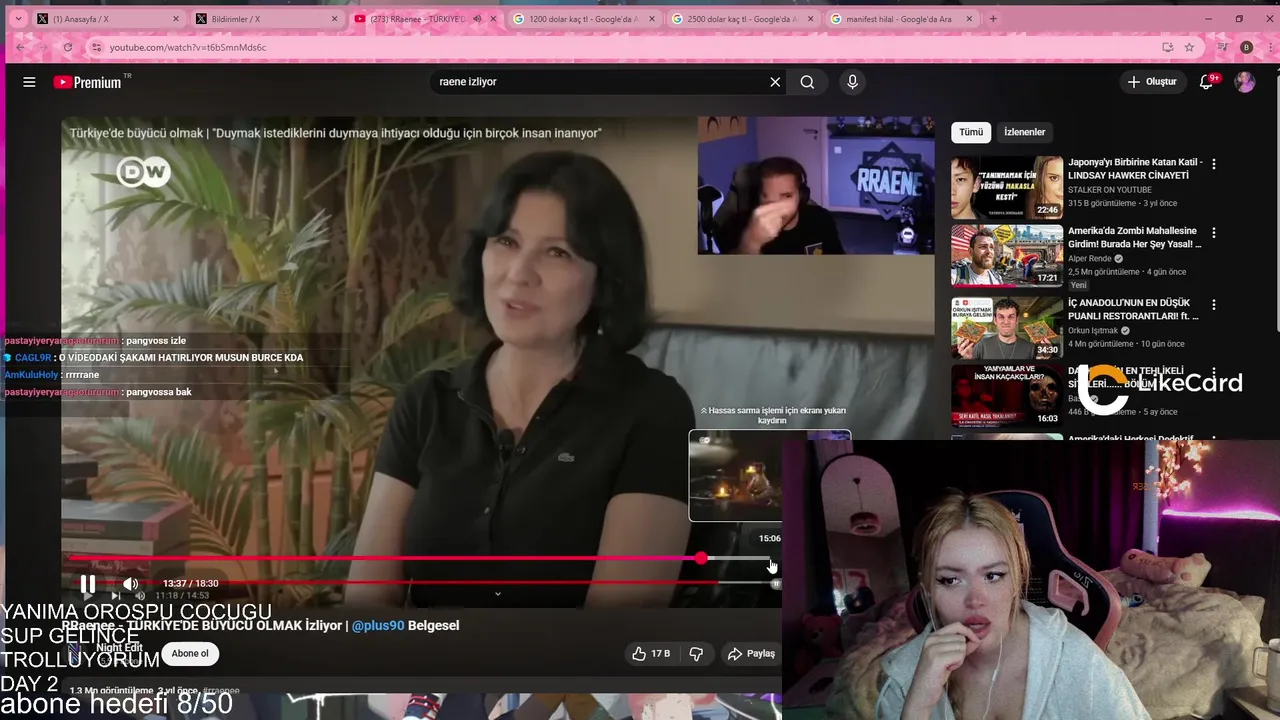Open options for İÇ ANADOLU'NUN EN DÜŞÜK video
Screen dimensions: 1280x720
coord(1214,304)
